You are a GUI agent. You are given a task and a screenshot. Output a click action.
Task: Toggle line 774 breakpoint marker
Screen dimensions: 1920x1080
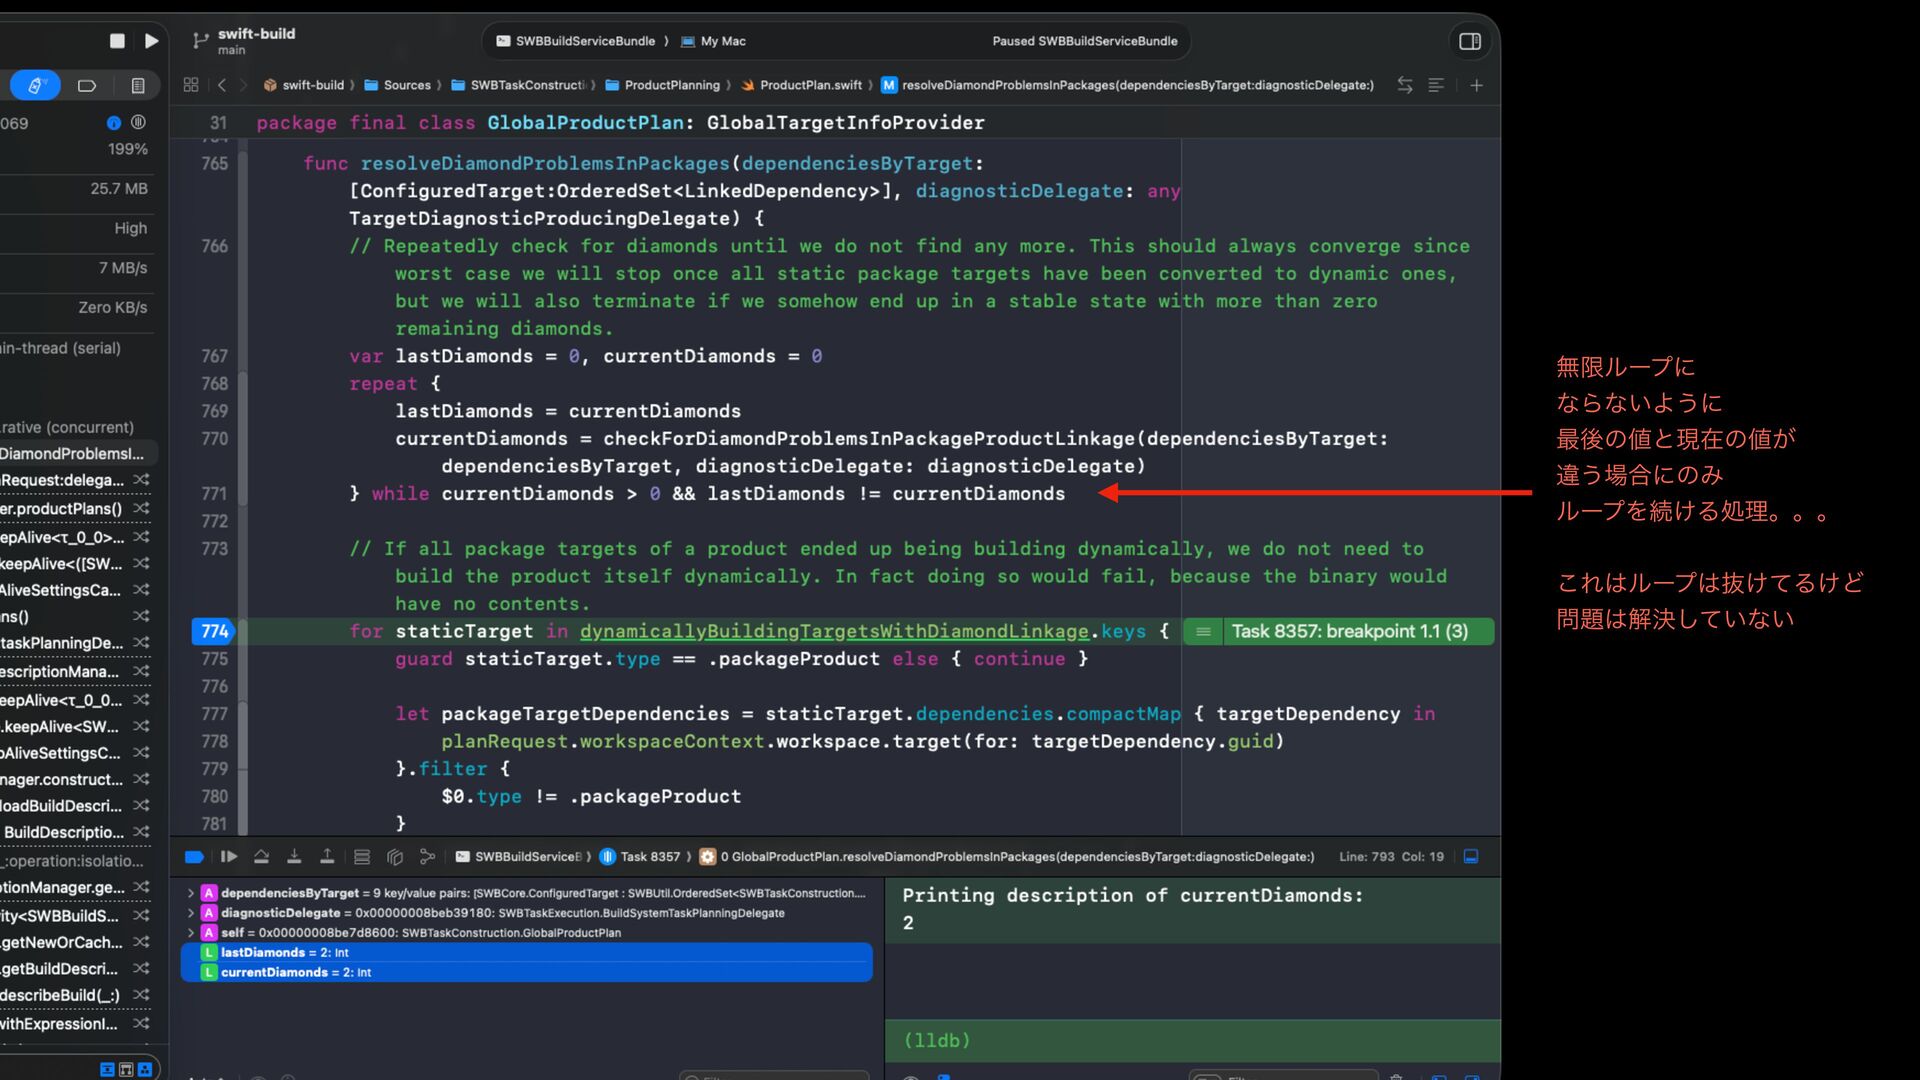tap(214, 631)
